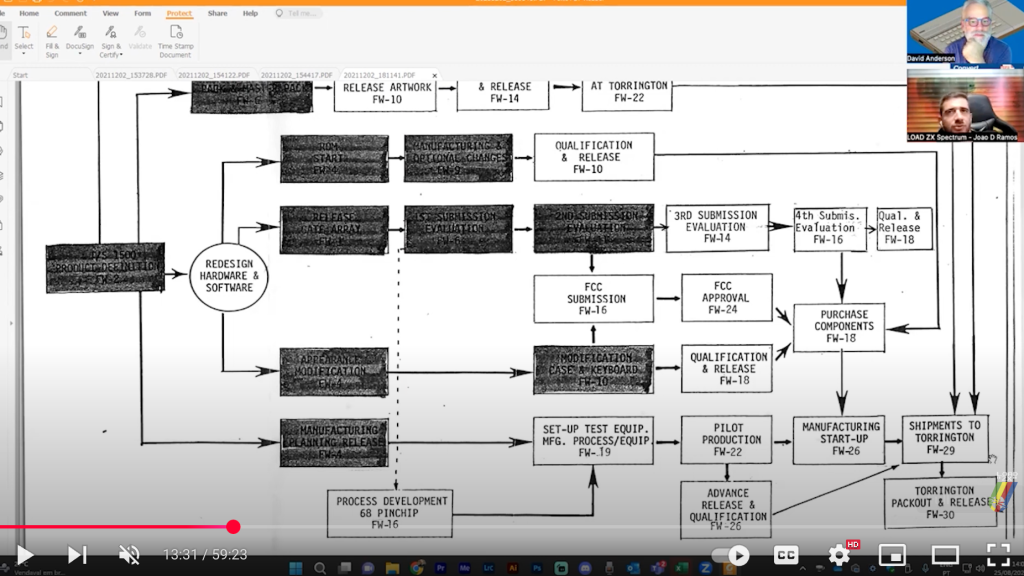Viewport: 1024px width, 576px height.
Task: Click the "FCC SUBMISSION FW-16" box
Action: click(594, 298)
